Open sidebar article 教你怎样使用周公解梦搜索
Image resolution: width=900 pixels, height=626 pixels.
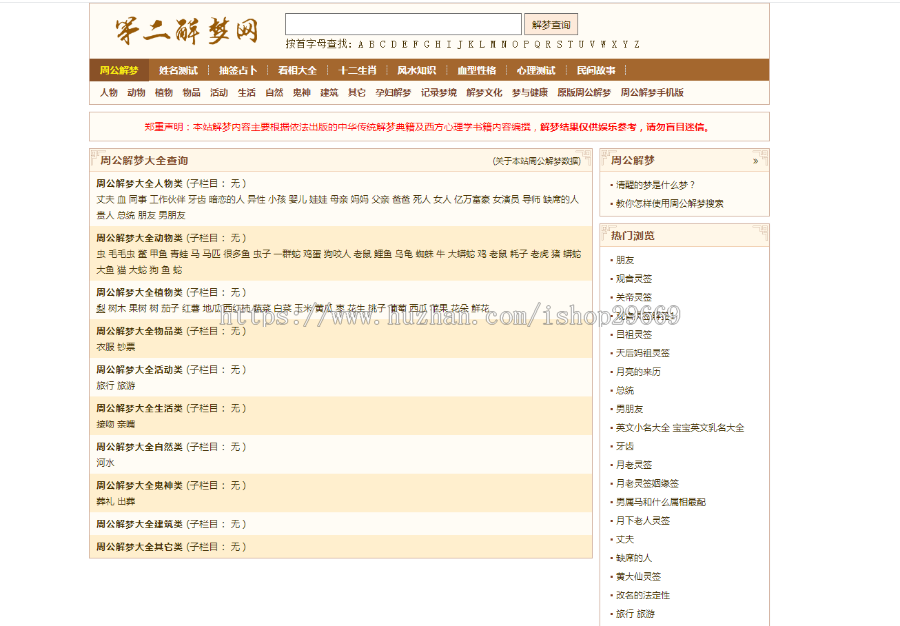669,204
